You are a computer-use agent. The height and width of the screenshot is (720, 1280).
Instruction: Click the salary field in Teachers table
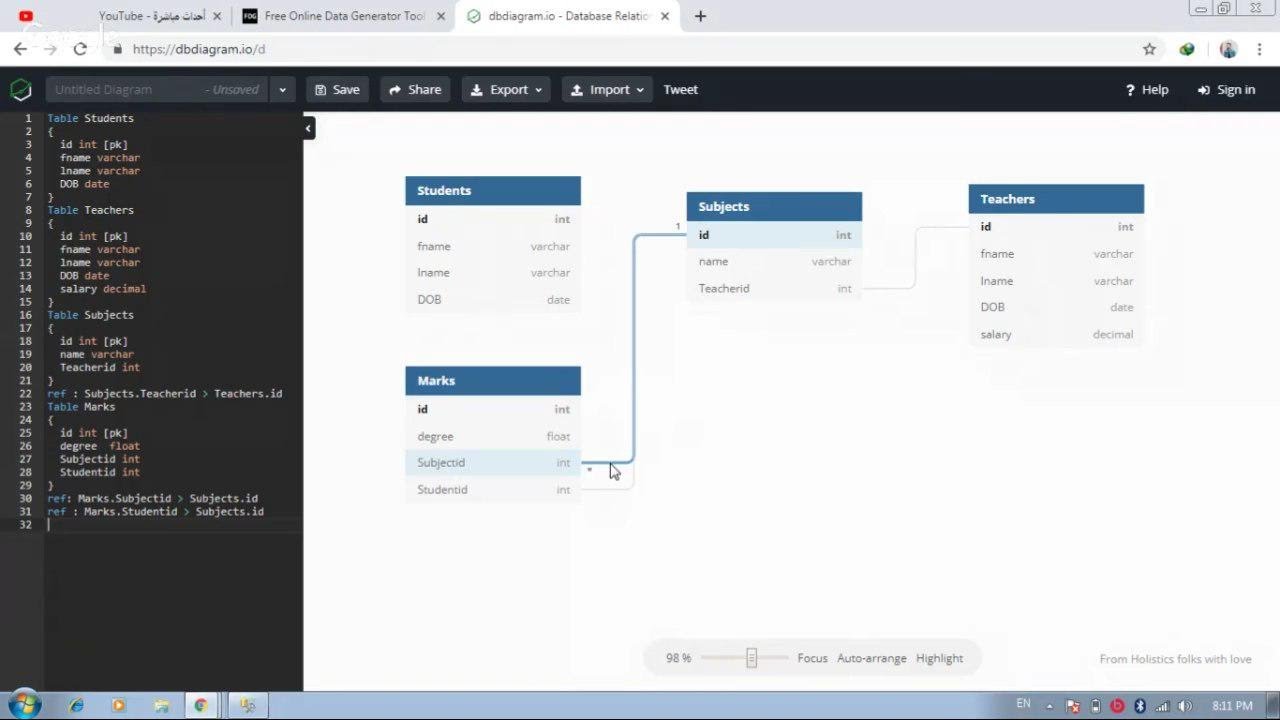click(x=1056, y=334)
